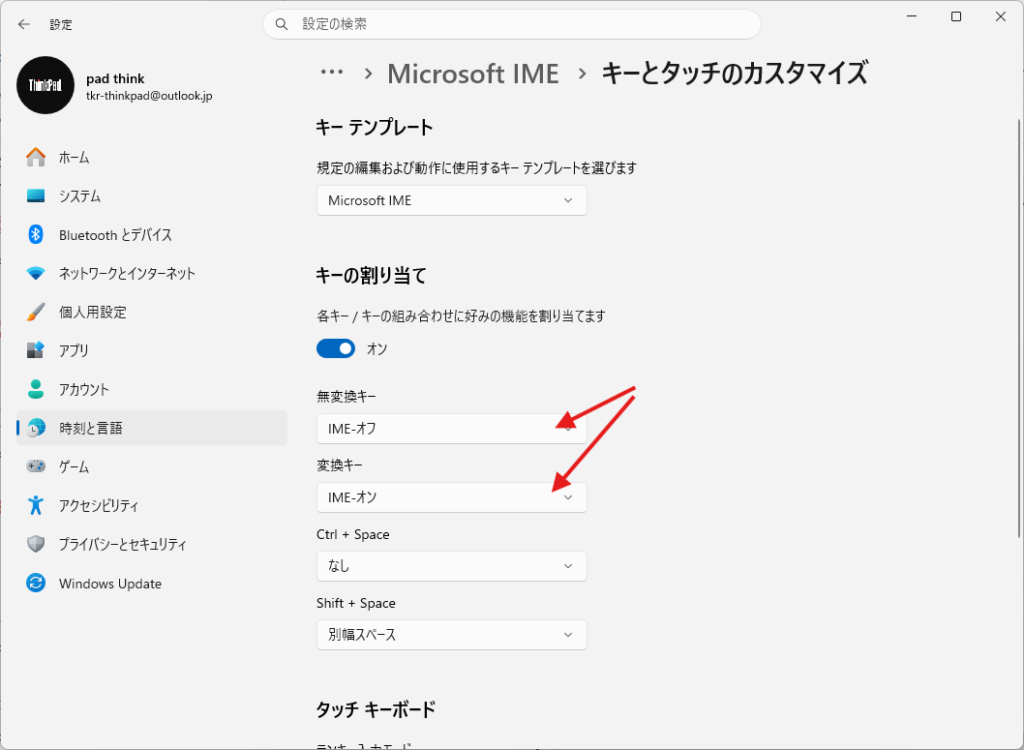Click the Home house icon
Image resolution: width=1024 pixels, height=750 pixels.
click(x=36, y=157)
